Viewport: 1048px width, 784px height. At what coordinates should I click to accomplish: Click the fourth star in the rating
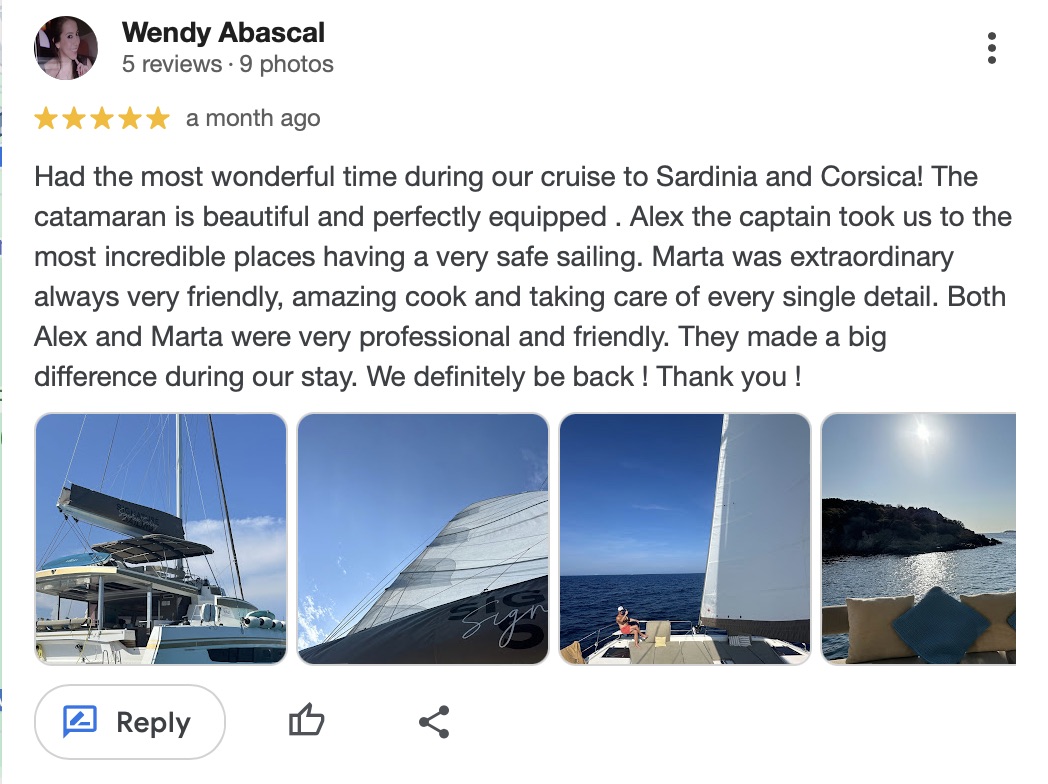130,119
